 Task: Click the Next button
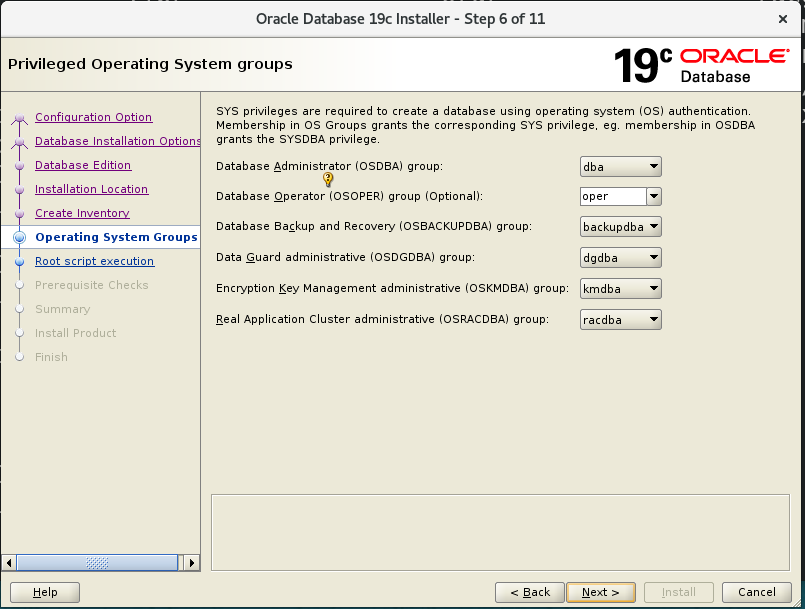click(601, 592)
